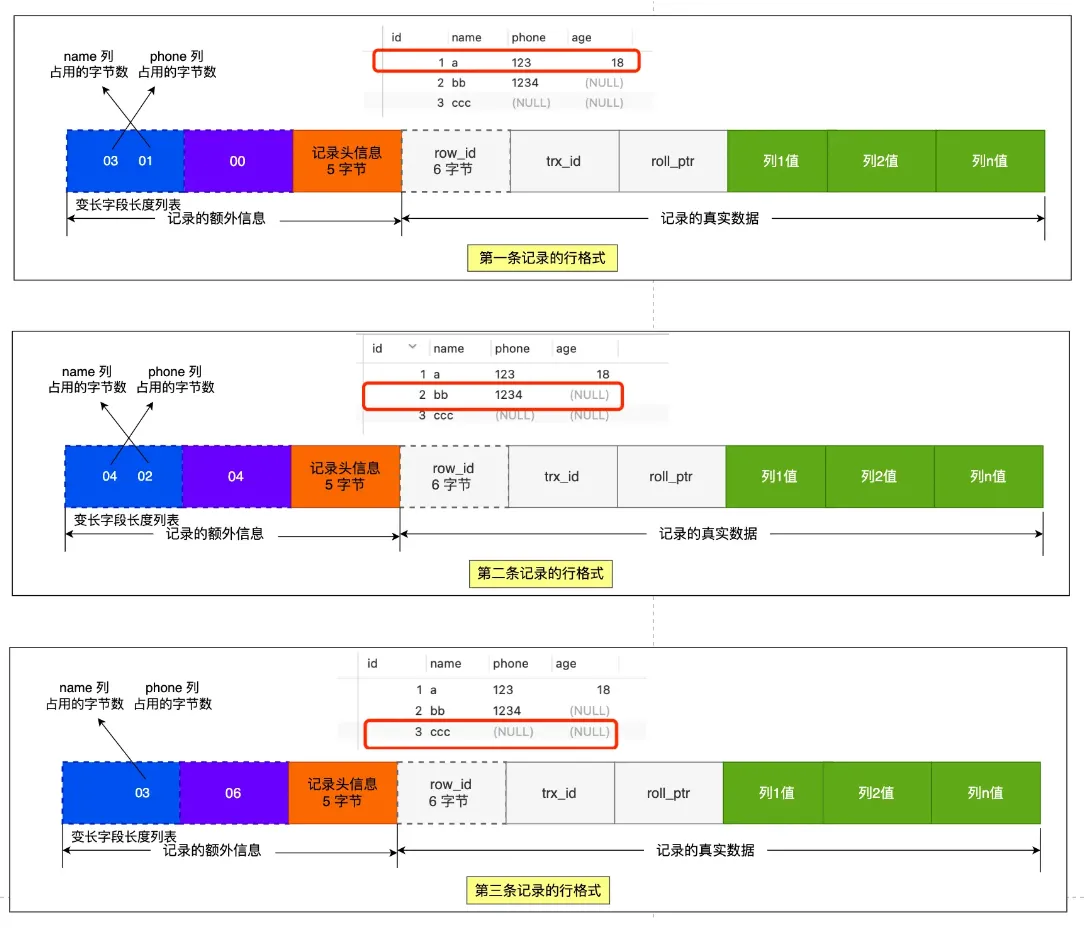Click the yellow 第三条记录的行格式 label
Image resolution: width=1087 pixels, height=938 pixels.
pos(538,890)
